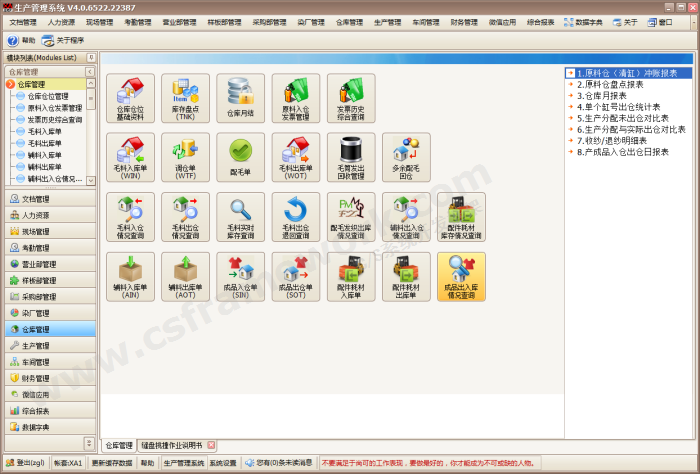Open 毛筒发出回收管理 icon

tap(351, 157)
